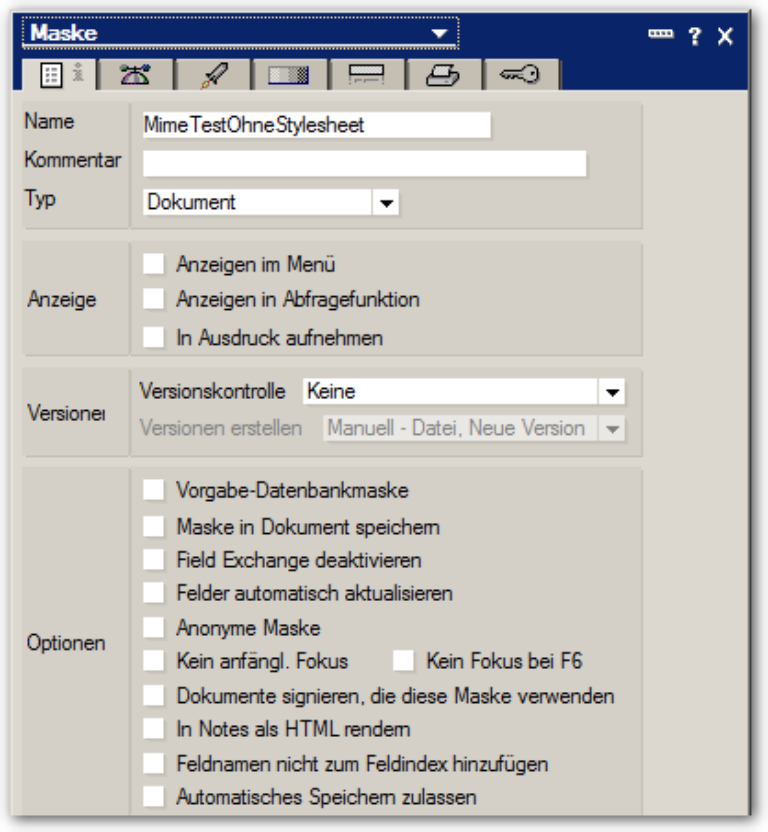Toggle In Ausdruck aufnehmen option
768x832 pixels.
153,337
